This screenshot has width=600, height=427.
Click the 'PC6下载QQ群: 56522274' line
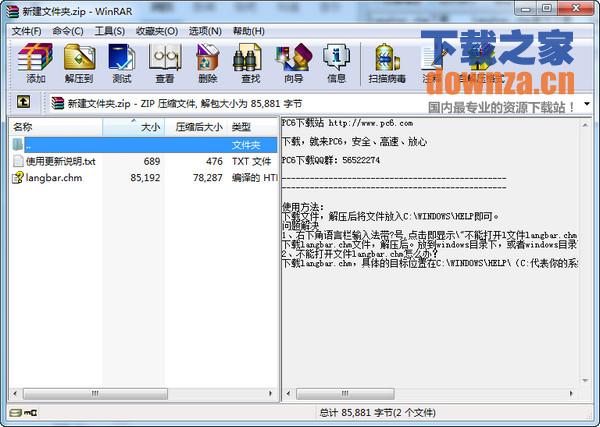pos(331,160)
